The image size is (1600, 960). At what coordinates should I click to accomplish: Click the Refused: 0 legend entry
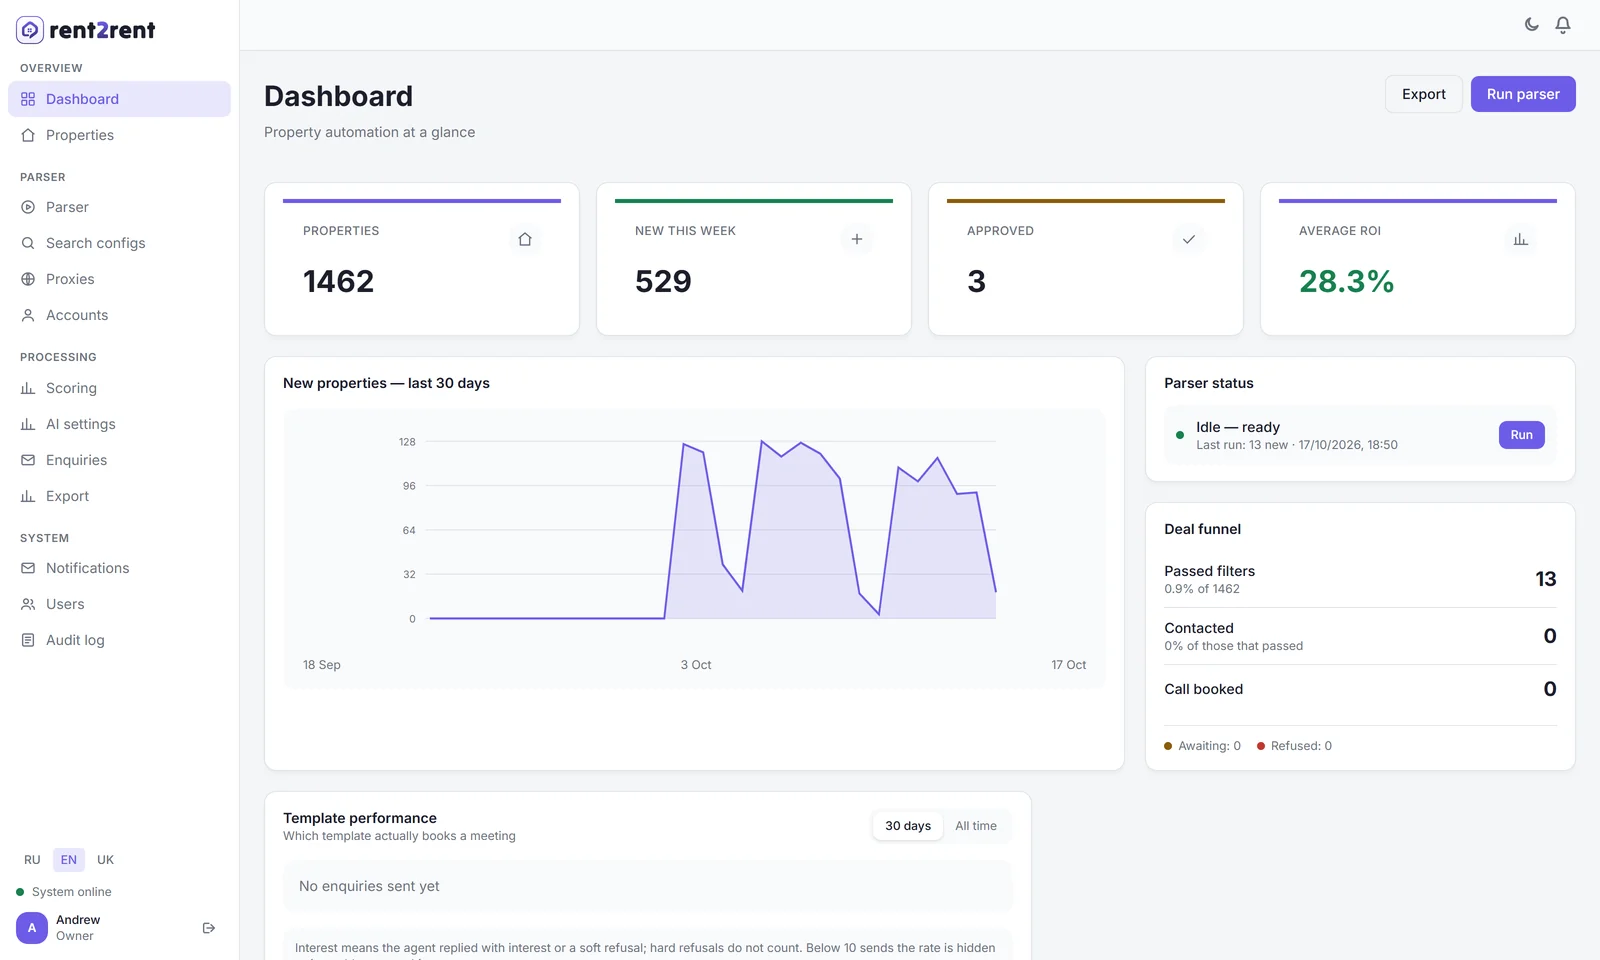click(1295, 746)
